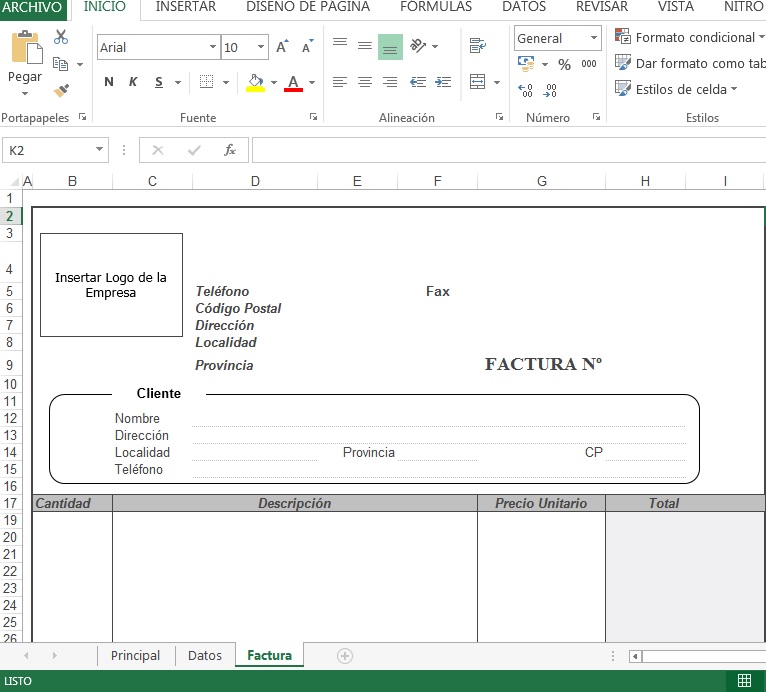This screenshot has width=766, height=692.
Task: Increase indent
Action: pos(443,82)
